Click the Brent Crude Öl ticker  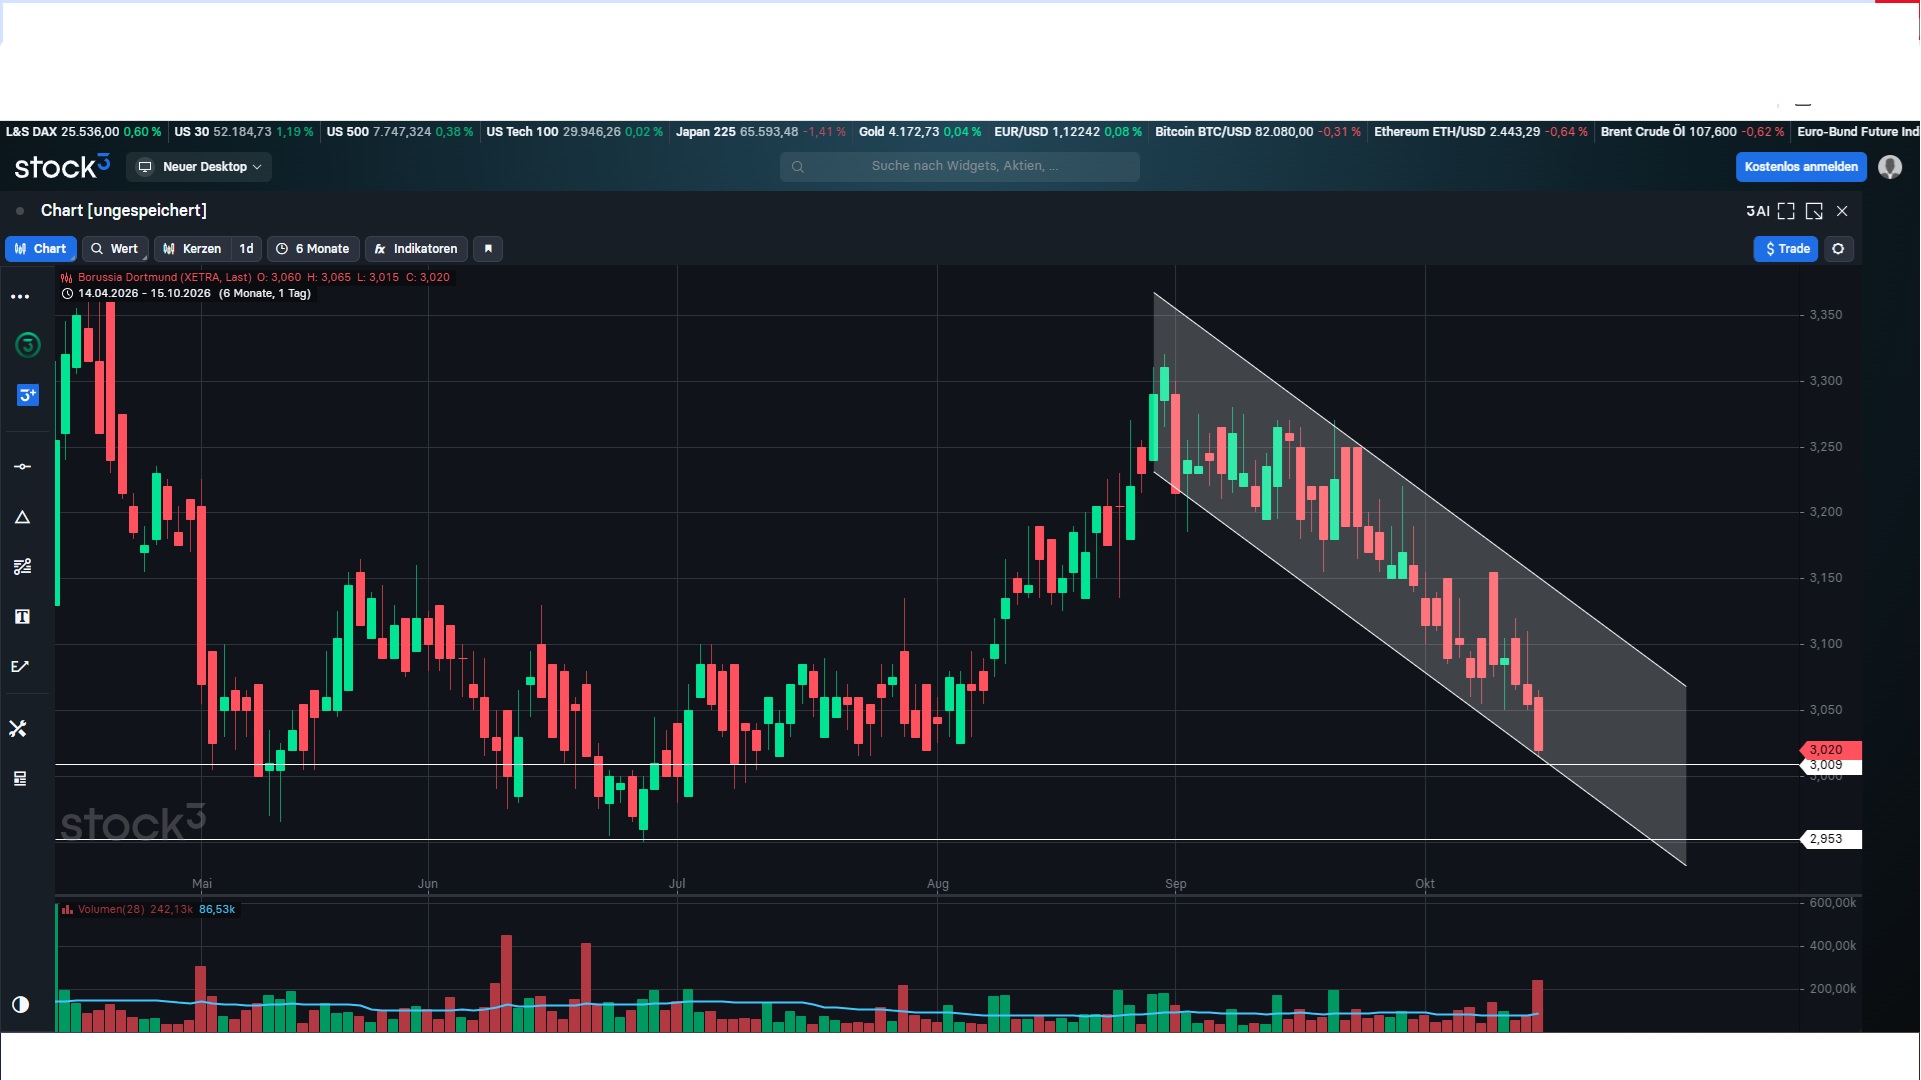coord(1692,132)
